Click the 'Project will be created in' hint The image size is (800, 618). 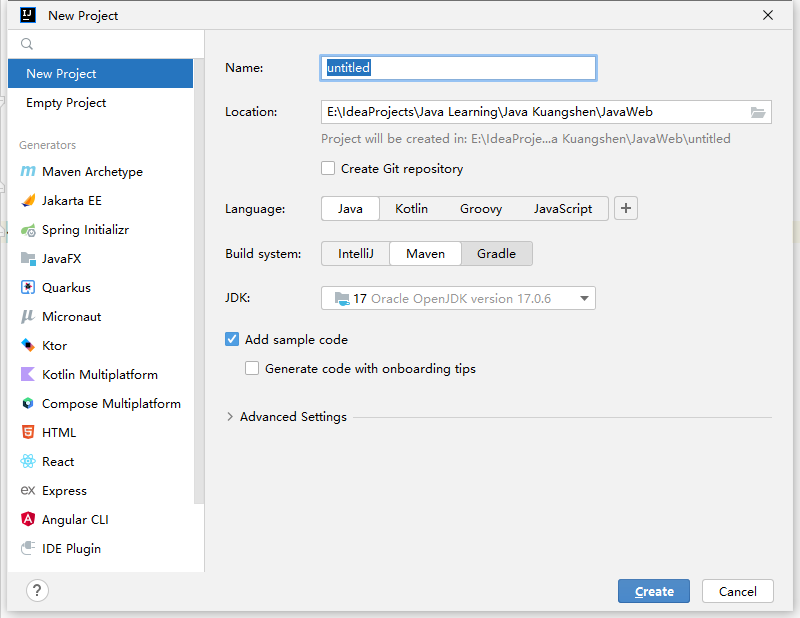click(526, 139)
